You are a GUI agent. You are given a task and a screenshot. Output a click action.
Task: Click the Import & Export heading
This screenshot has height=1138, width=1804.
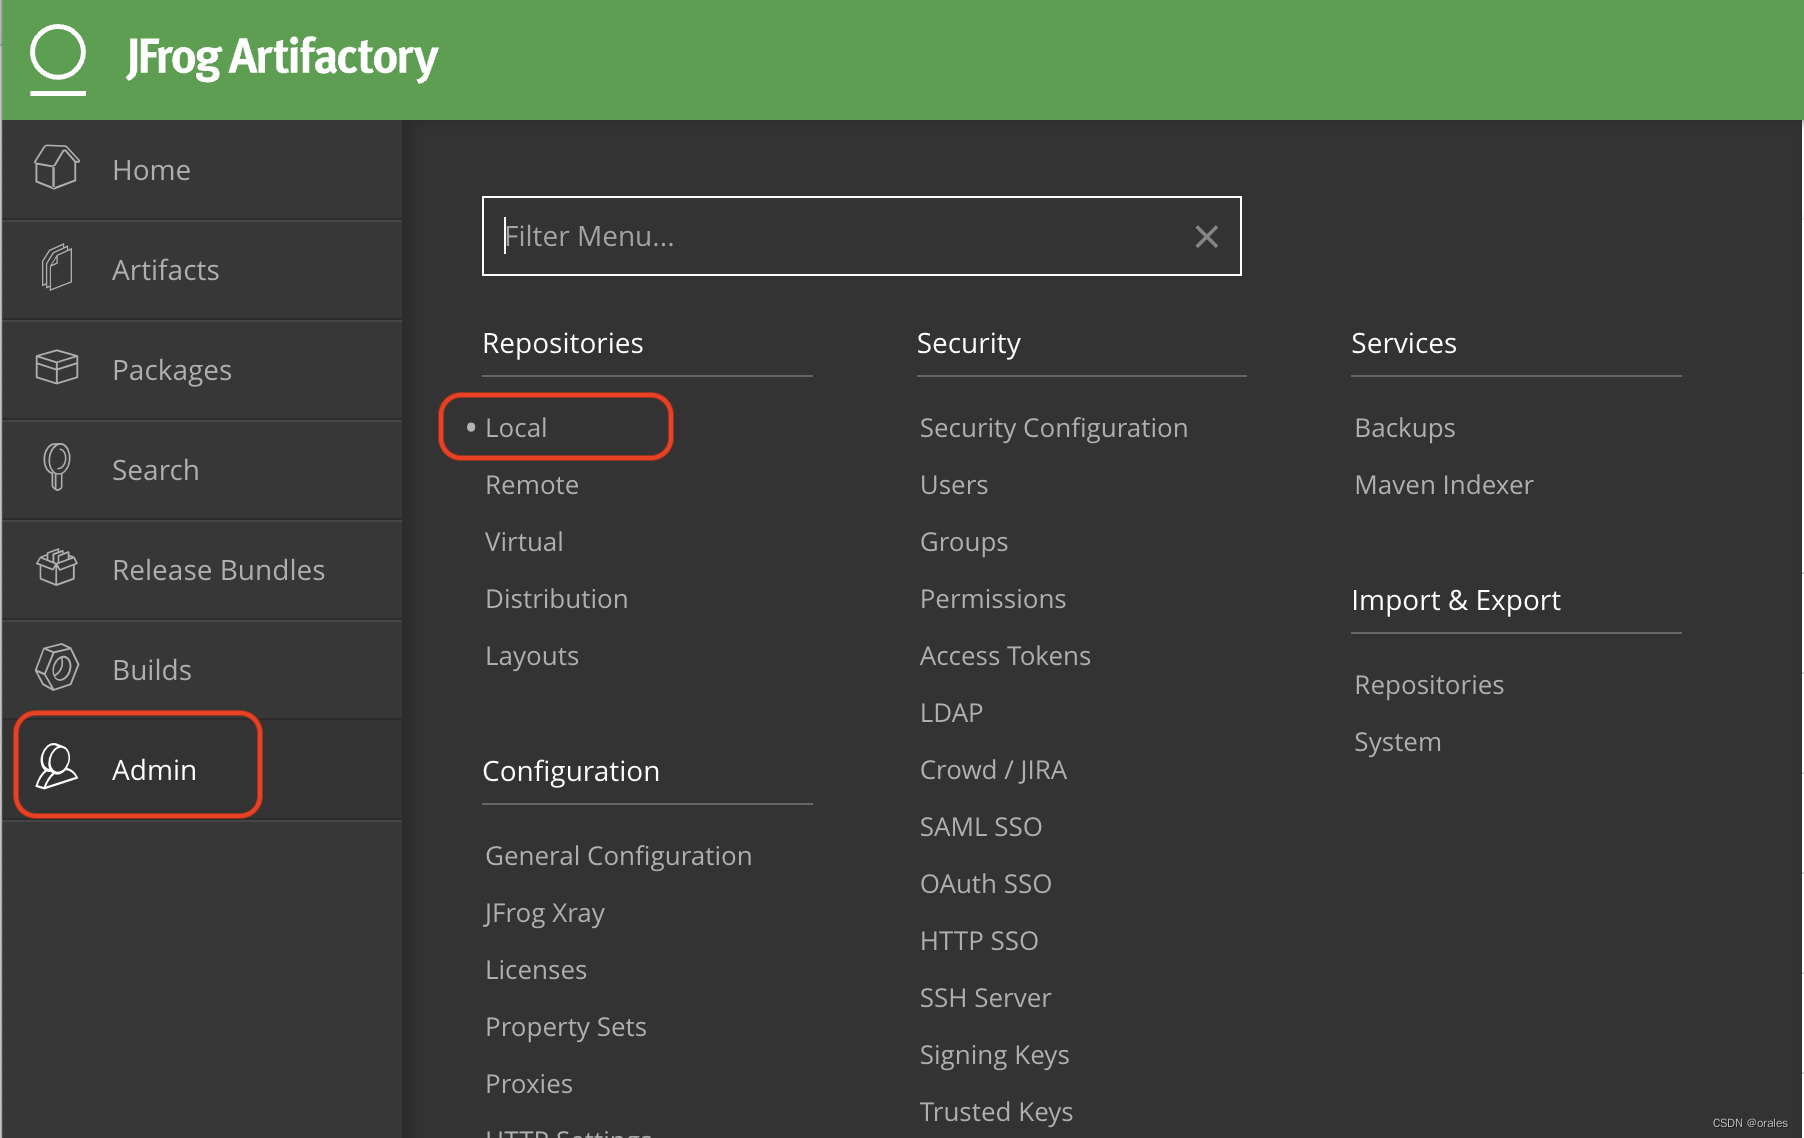tap(1456, 600)
